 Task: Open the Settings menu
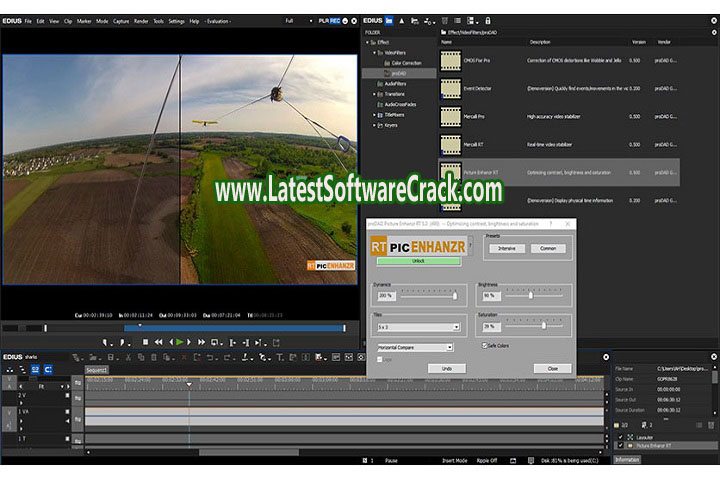(176, 21)
